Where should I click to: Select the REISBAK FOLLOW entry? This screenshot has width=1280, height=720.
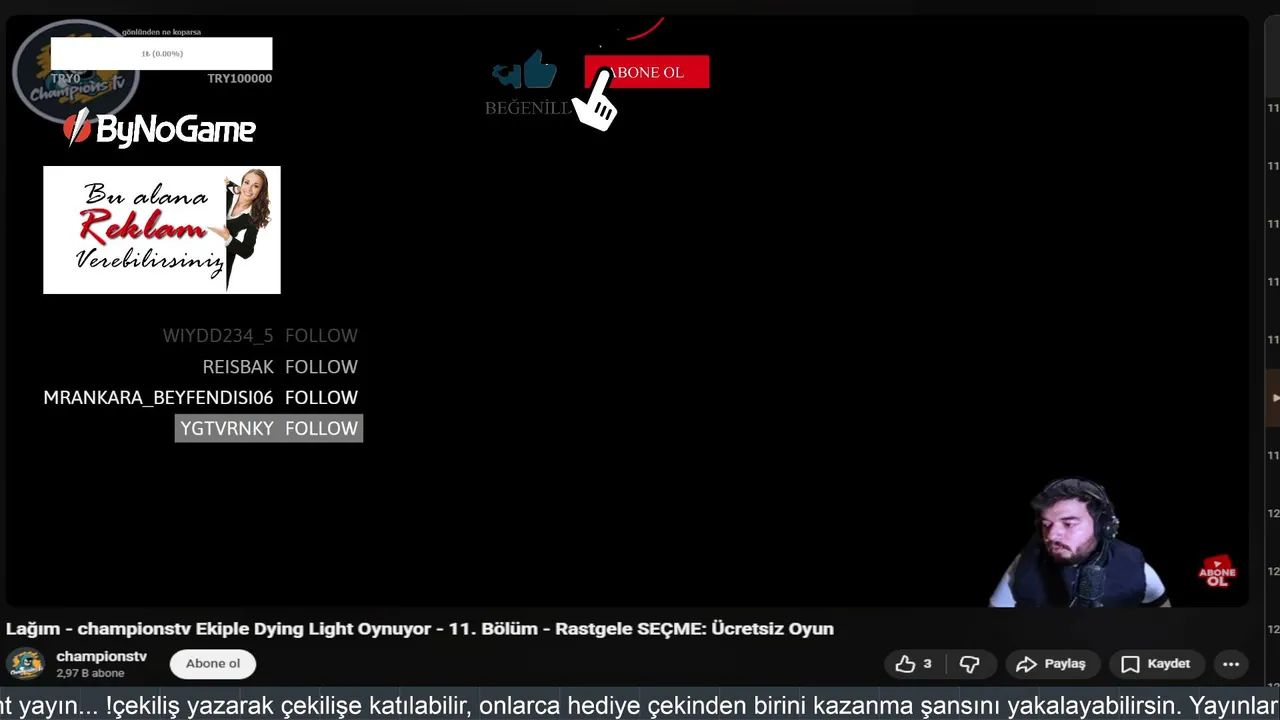tap(280, 366)
